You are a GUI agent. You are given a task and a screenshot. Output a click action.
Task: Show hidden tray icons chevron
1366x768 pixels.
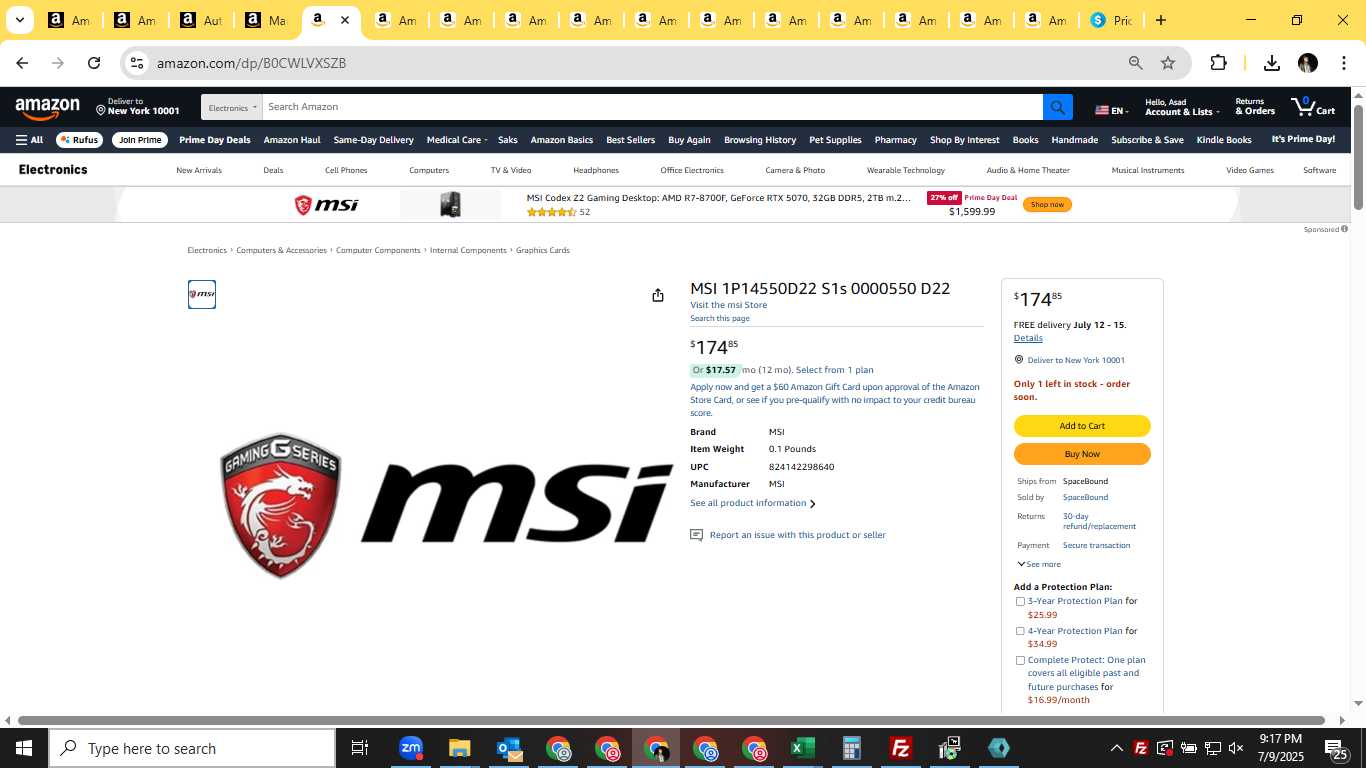1117,748
